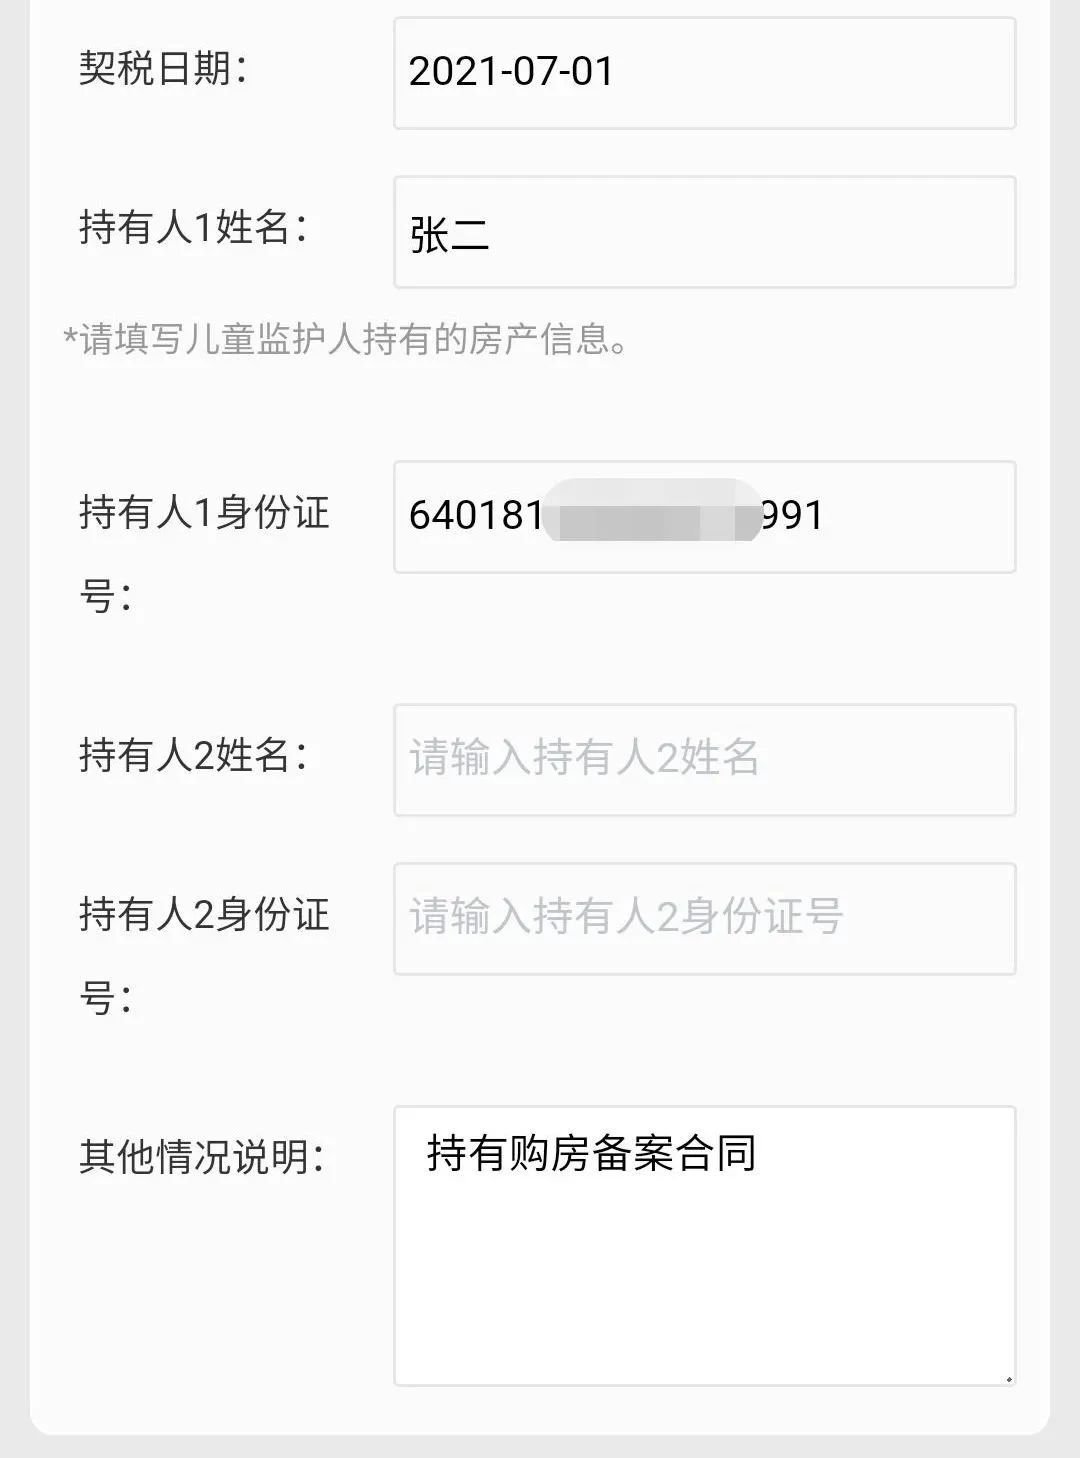This screenshot has height=1458, width=1080.
Task: Click the 2021-07-01 date value
Action: click(511, 72)
